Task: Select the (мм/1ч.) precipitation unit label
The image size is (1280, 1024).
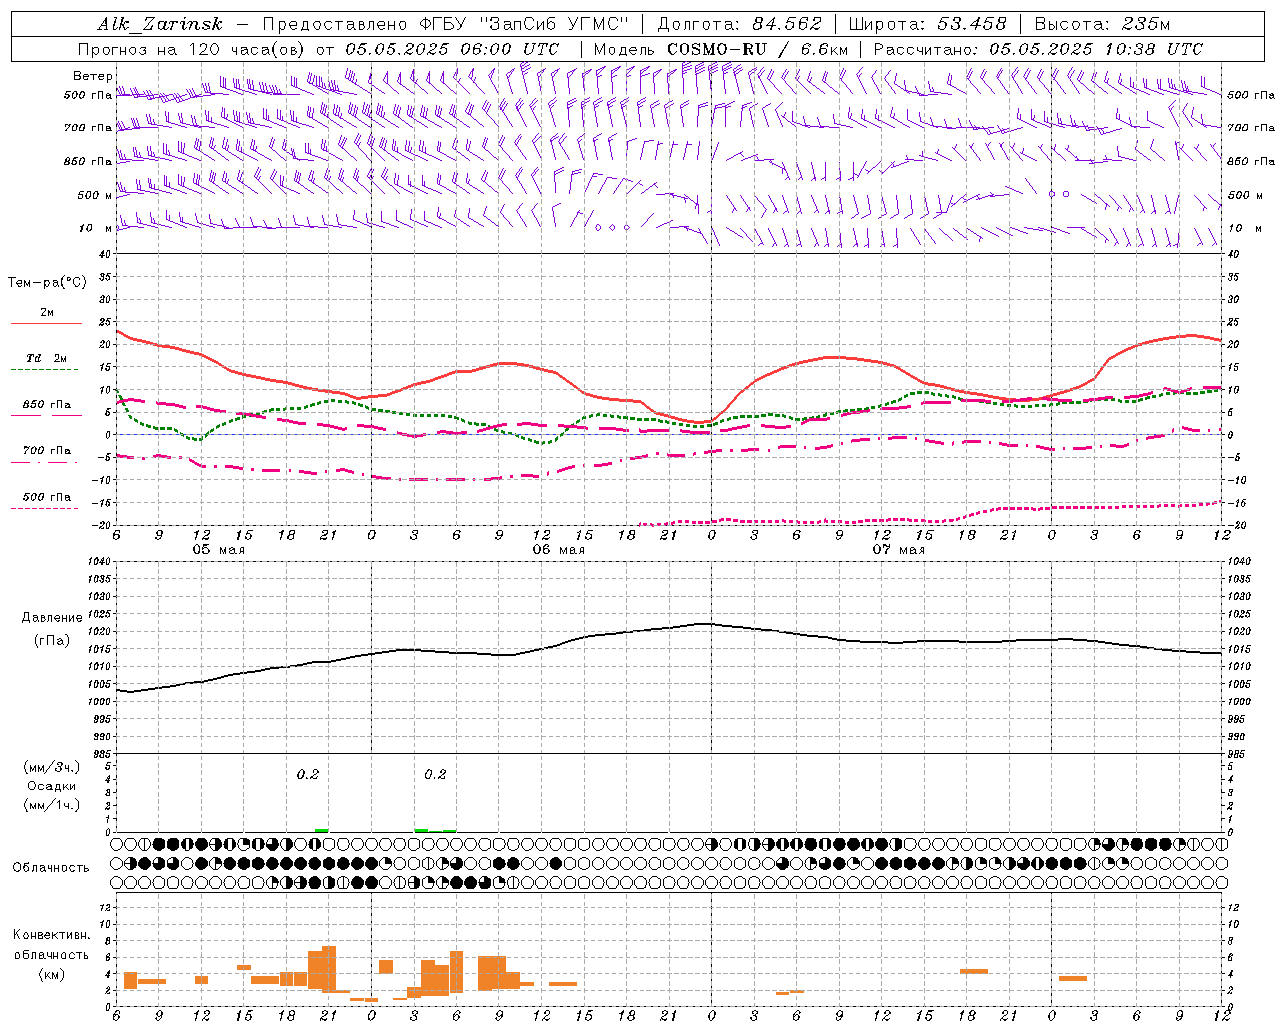Action: (52, 805)
